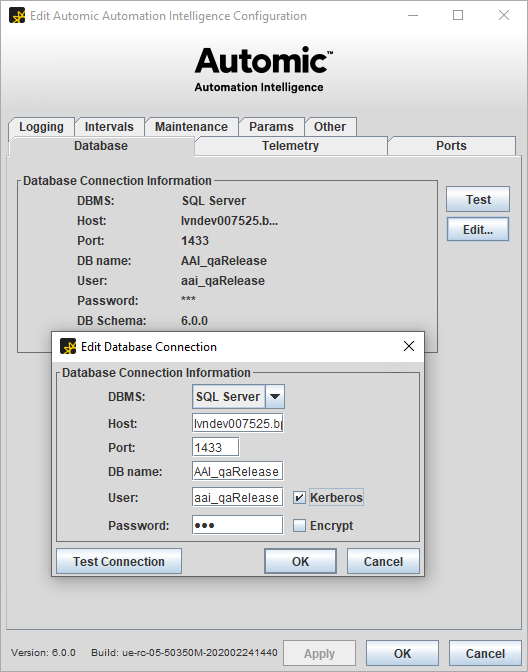Click the Test button in main window
This screenshot has height=672, width=528.
pos(478,199)
